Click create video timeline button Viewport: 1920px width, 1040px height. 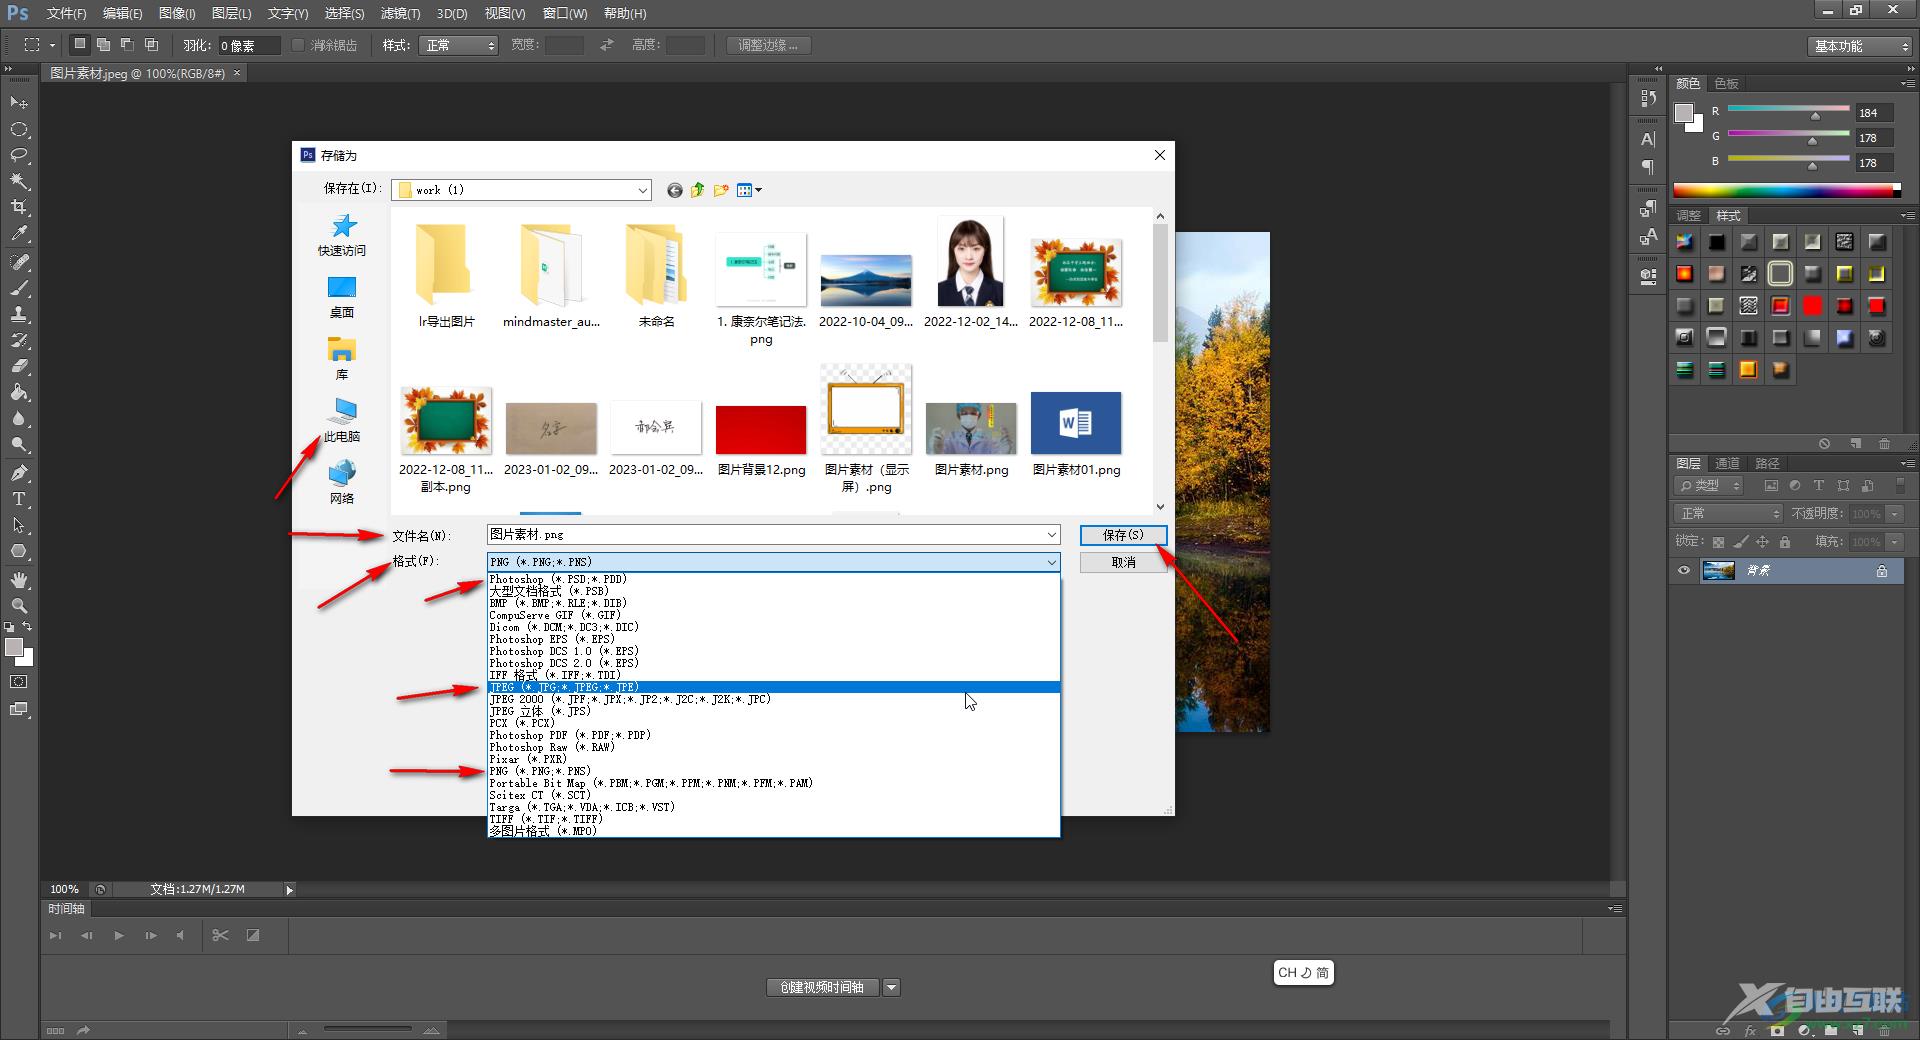coord(822,987)
